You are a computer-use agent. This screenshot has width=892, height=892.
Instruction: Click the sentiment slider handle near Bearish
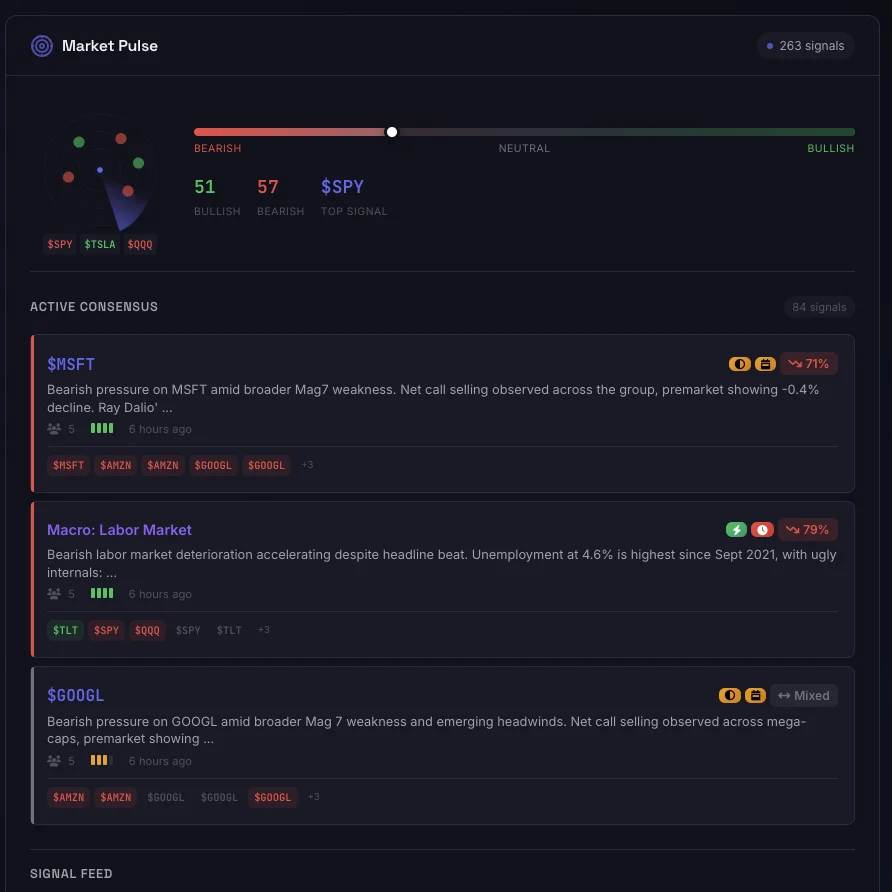391,131
